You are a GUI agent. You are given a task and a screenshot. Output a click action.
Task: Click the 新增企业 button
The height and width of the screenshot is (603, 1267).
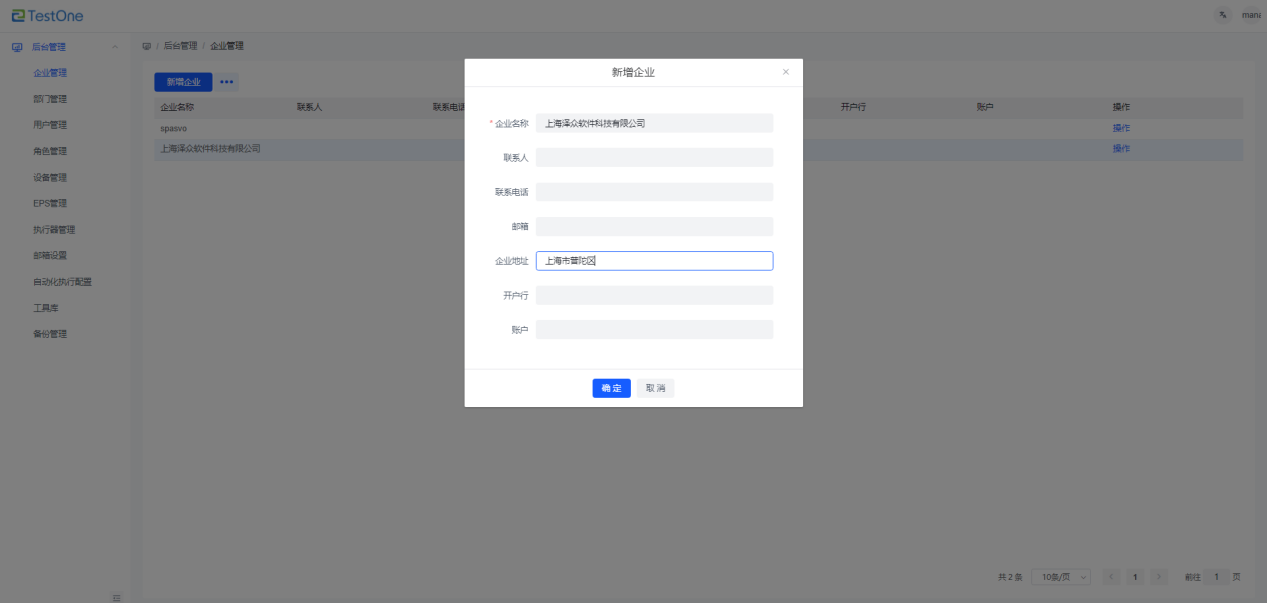pos(183,82)
